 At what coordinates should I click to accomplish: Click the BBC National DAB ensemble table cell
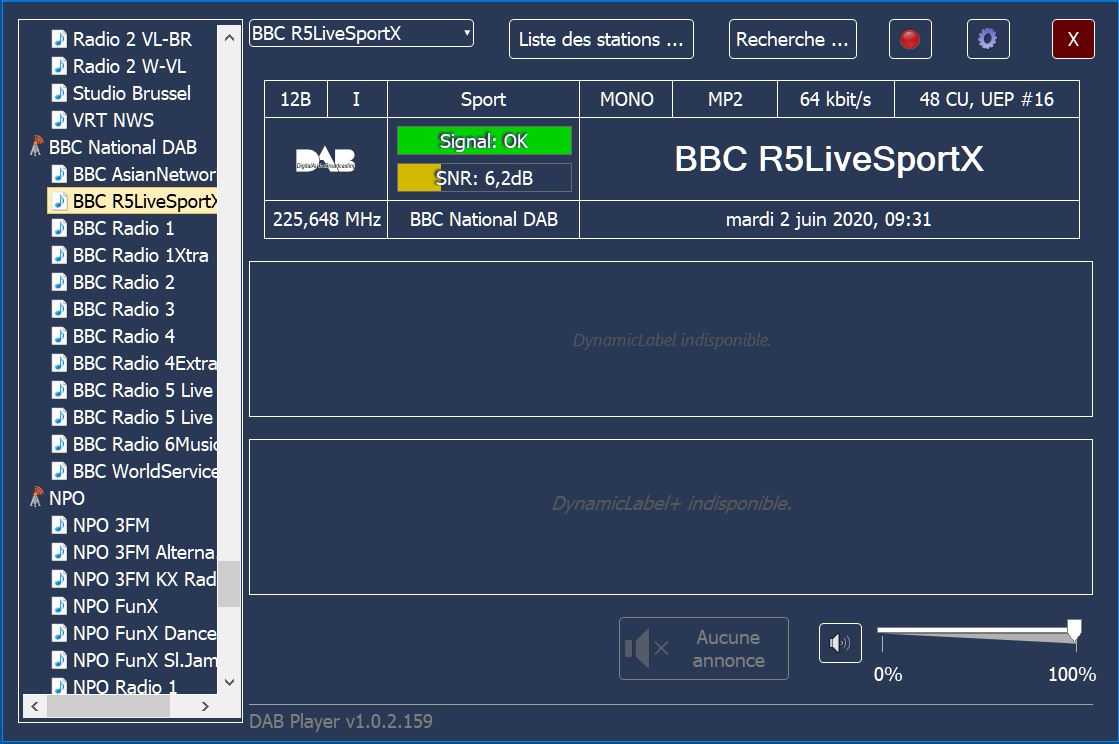pos(484,220)
